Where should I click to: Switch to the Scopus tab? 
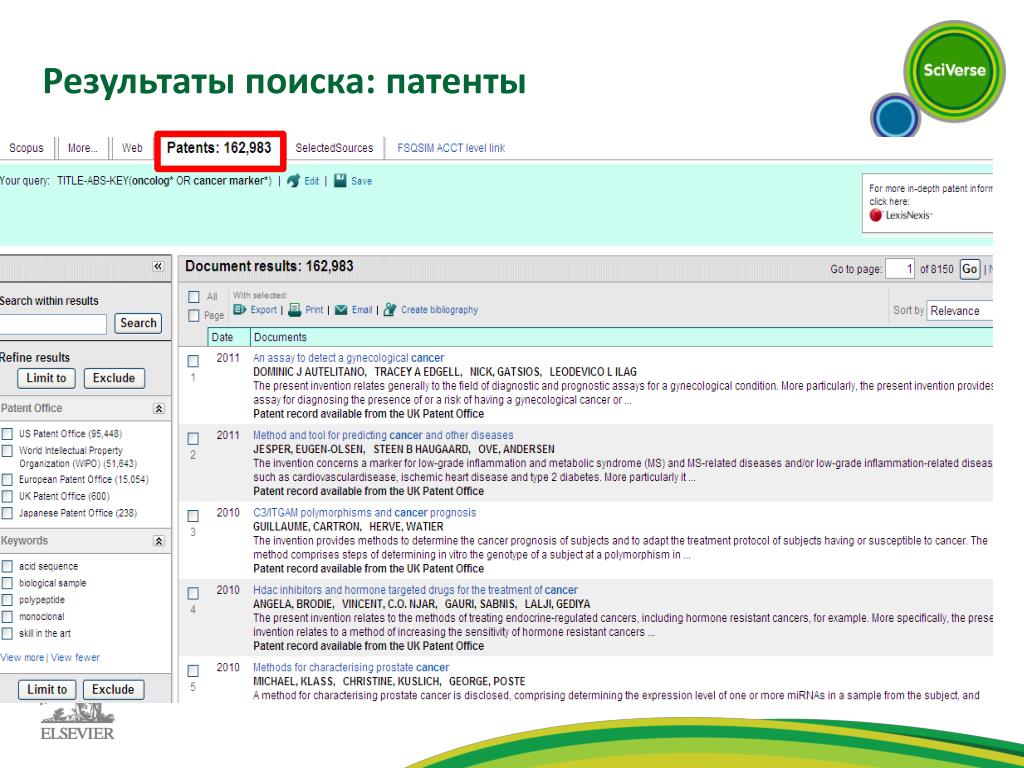[26, 148]
